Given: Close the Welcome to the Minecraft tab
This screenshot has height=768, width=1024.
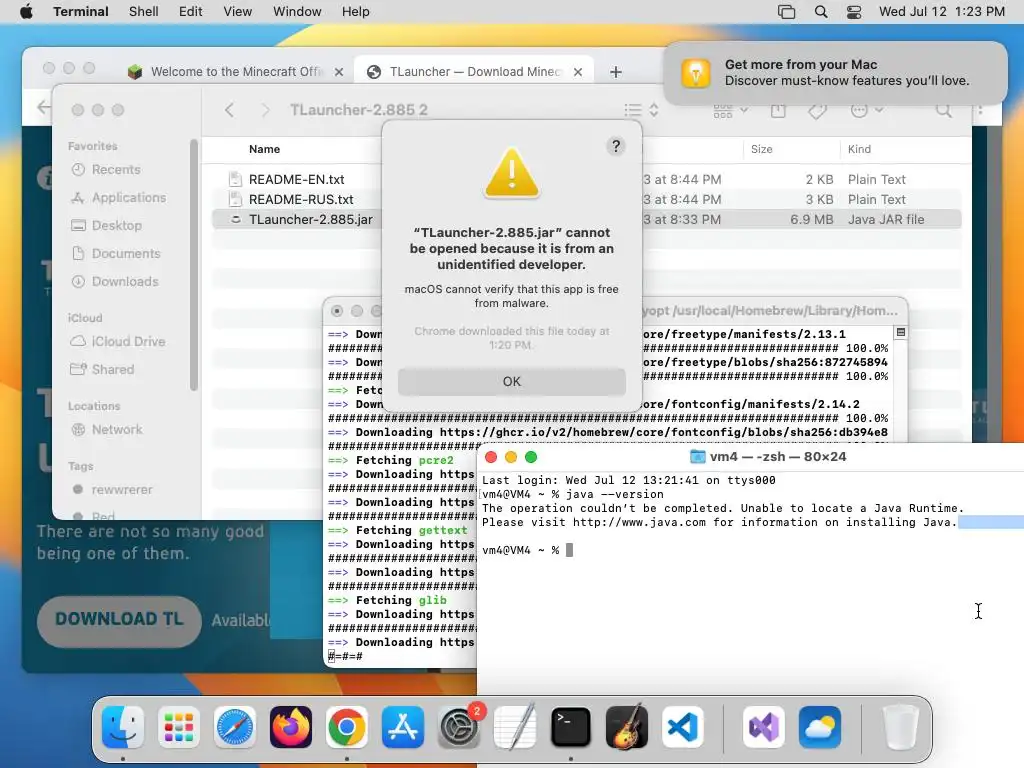Looking at the screenshot, I should tap(338, 72).
